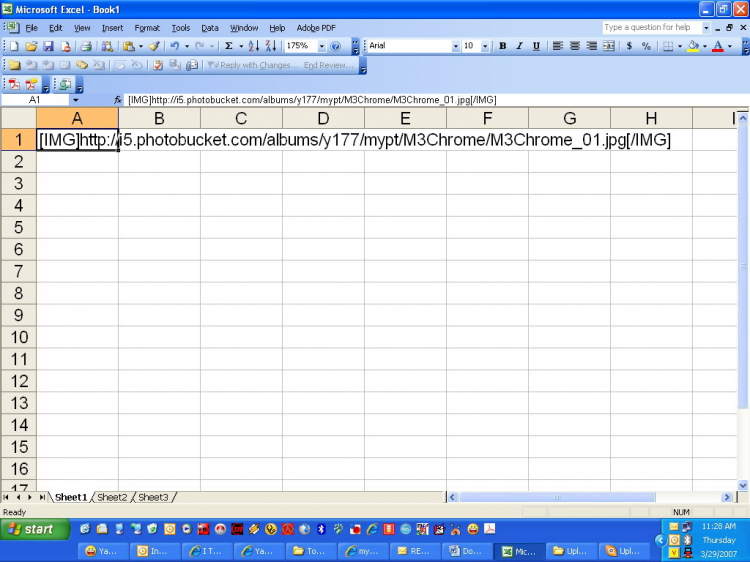
Task: Click in the formula bar text
Action: click(312, 100)
